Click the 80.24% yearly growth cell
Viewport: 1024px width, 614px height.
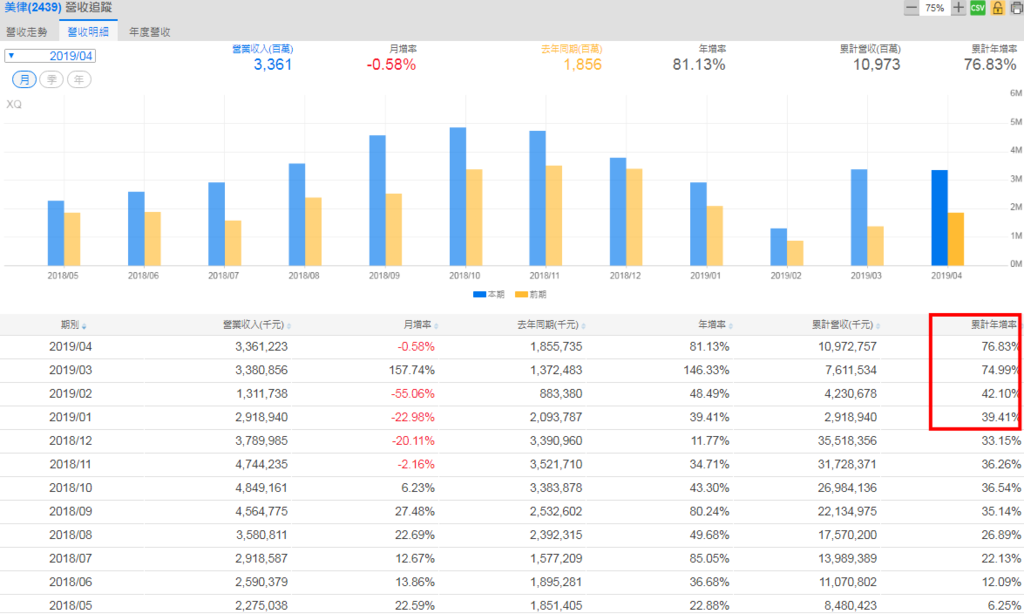point(709,511)
